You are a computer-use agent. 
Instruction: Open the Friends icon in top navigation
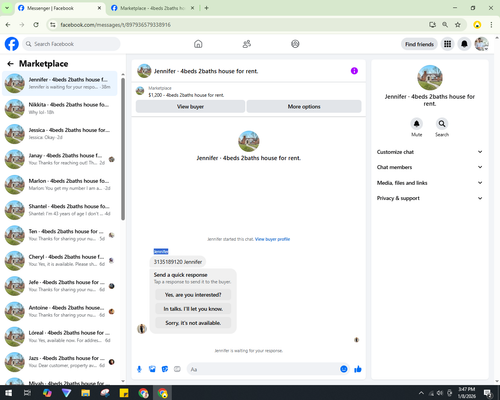click(247, 44)
